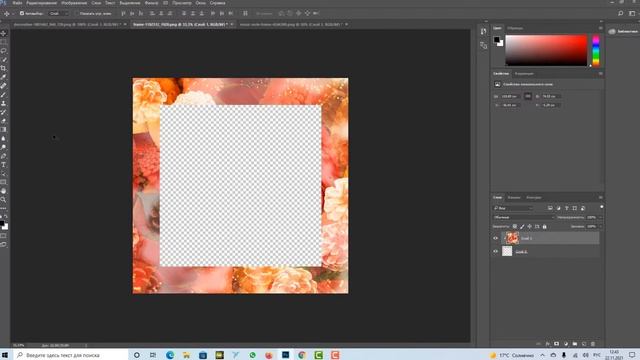Add a layer mask from Layers footer
Image resolution: width=640 pixels, height=360 pixels.
[556, 344]
